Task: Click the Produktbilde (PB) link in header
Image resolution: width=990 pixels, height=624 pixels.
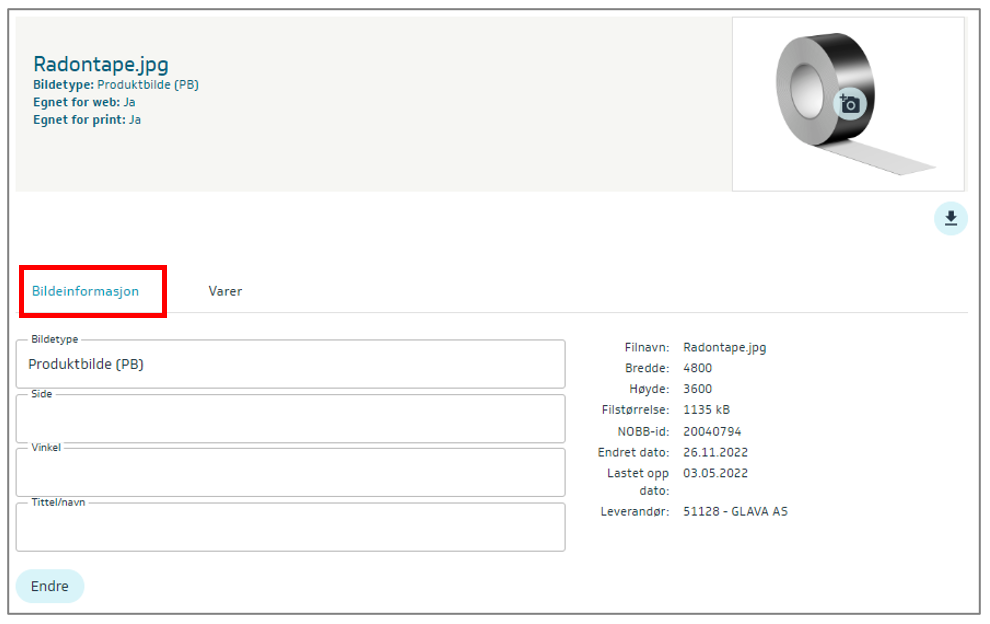Action: click(148, 85)
